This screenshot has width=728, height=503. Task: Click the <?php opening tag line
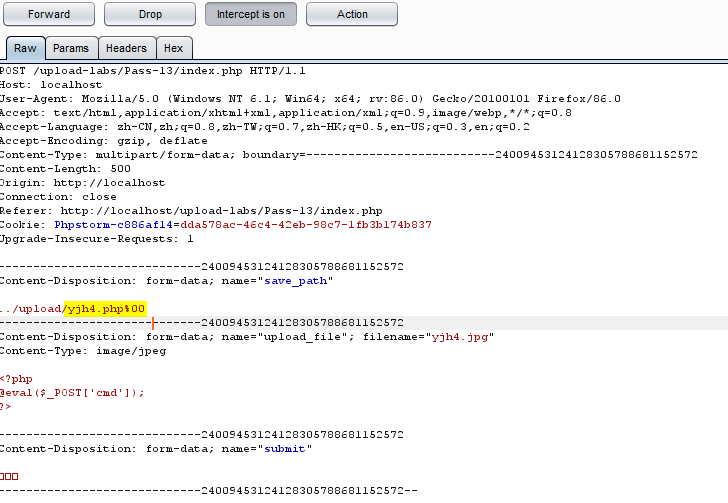point(16,379)
